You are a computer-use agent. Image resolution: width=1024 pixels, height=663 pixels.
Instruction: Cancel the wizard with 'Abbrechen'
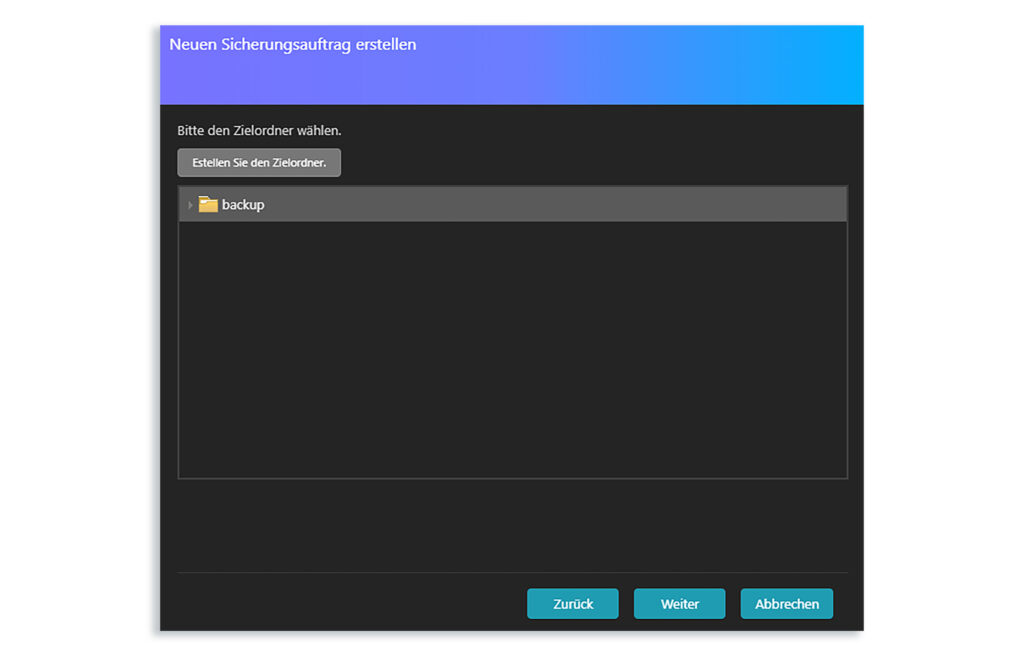pos(786,603)
